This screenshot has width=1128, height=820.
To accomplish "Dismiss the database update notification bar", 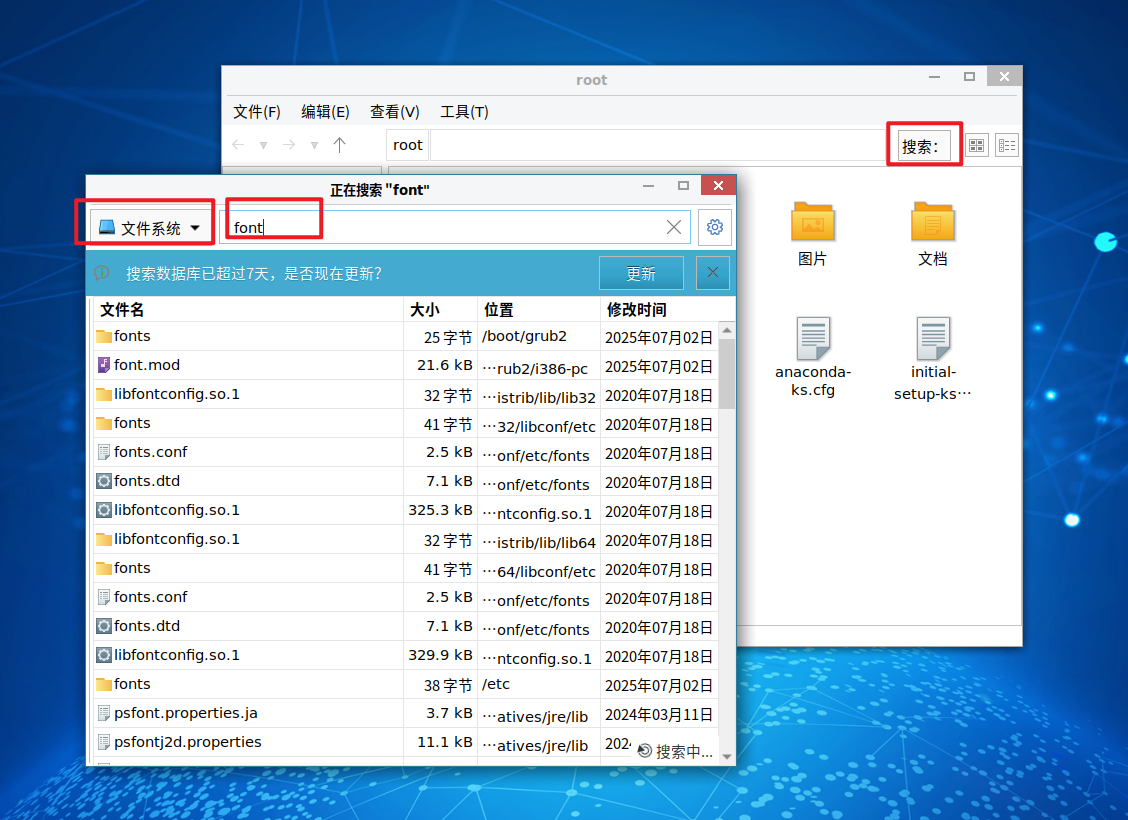I will [x=712, y=273].
